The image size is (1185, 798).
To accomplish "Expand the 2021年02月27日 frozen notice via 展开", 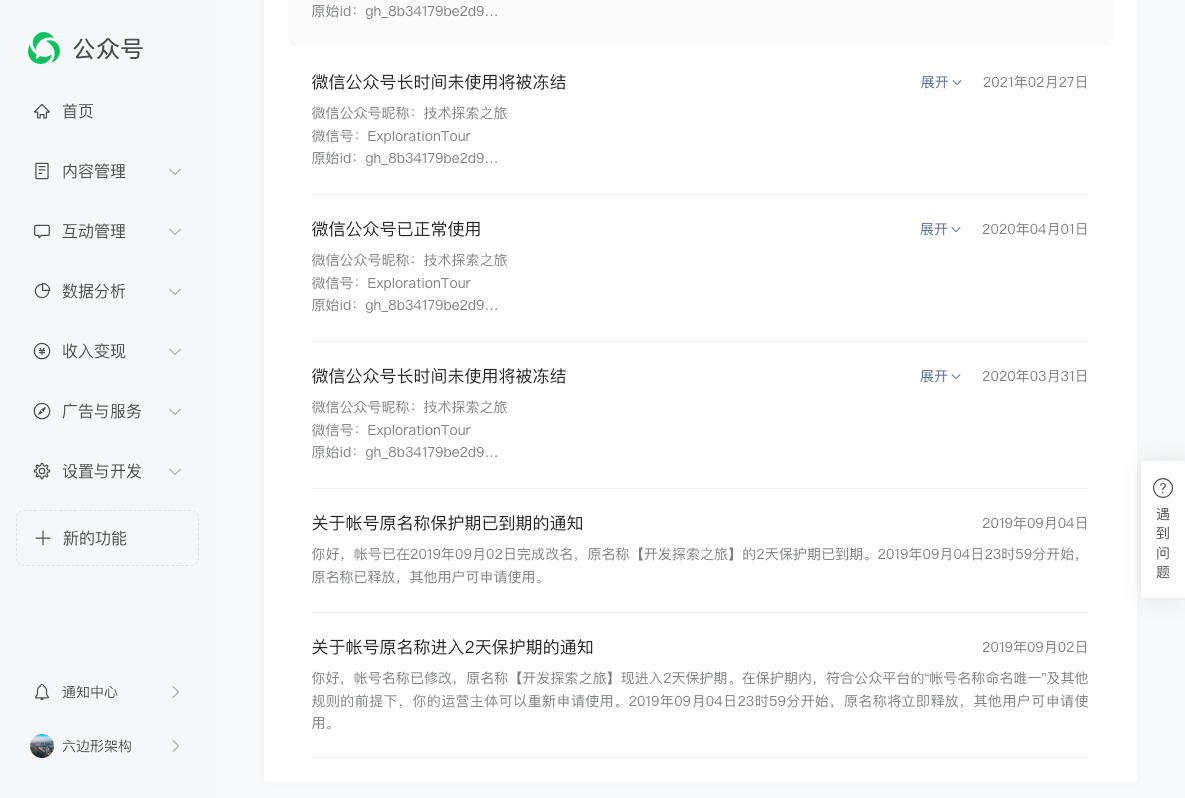I will [940, 82].
